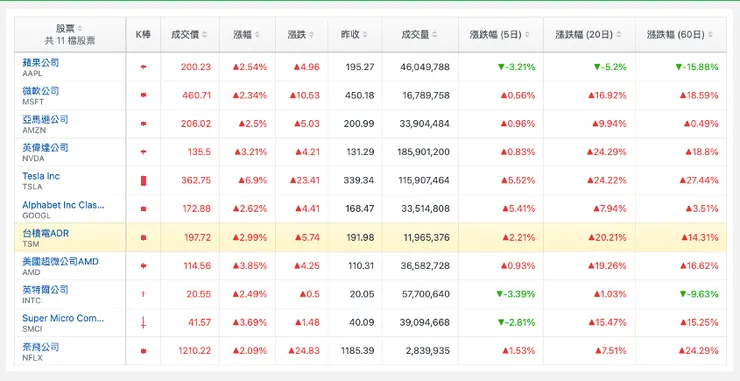740x381 pixels.
Task: Select GOOGL volume 33,514,808
Action: pyautogui.click(x=425, y=209)
